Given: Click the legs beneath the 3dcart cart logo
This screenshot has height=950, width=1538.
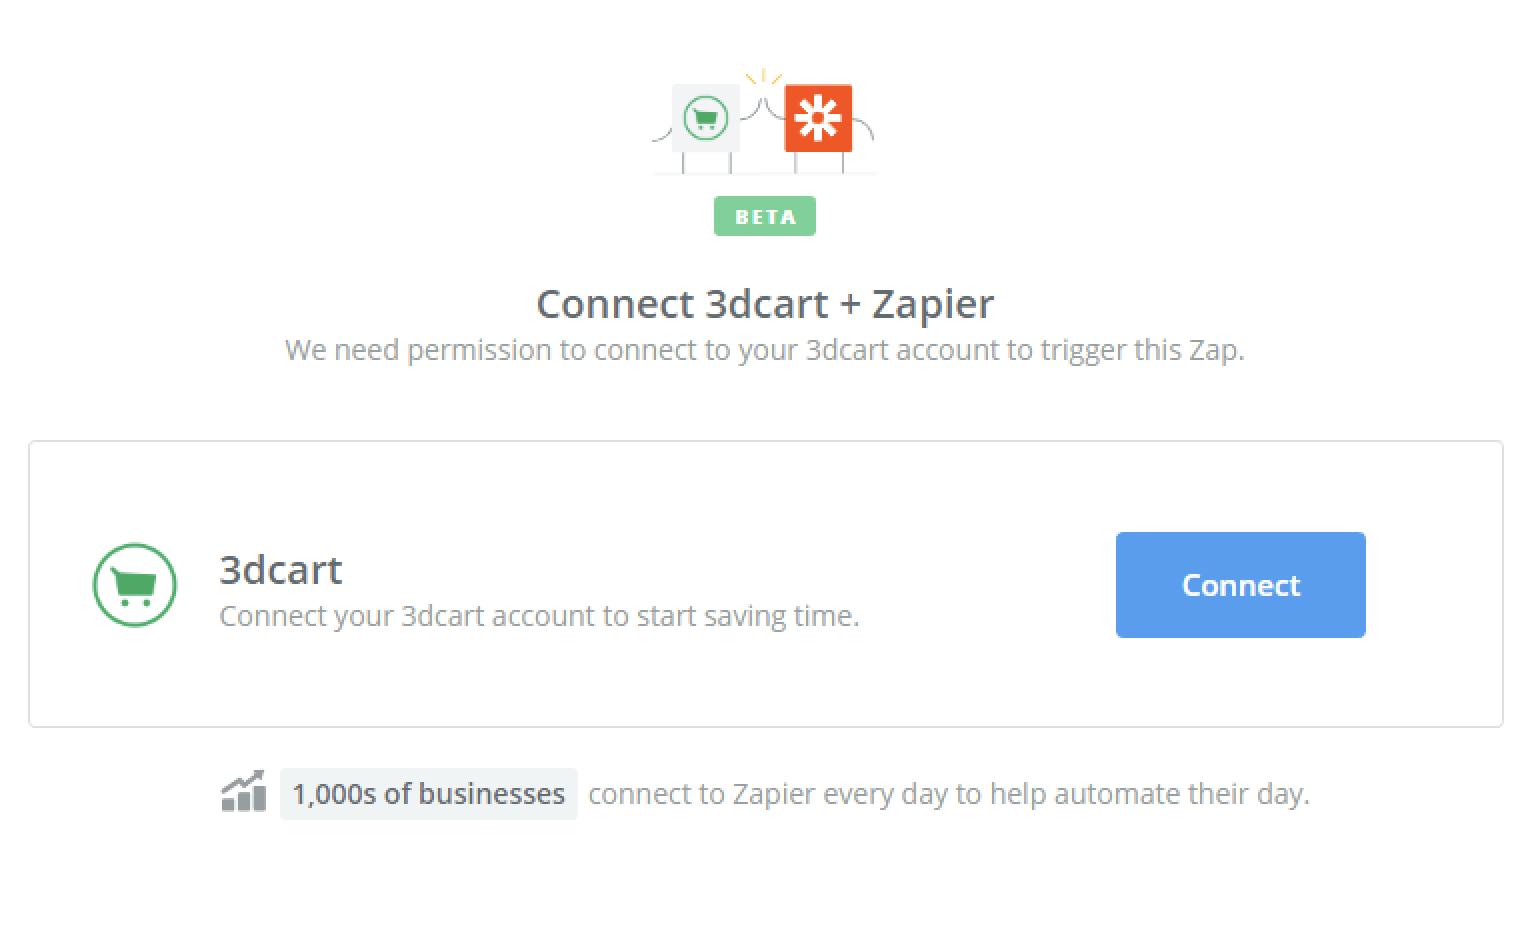Looking at the screenshot, I should point(708,162).
